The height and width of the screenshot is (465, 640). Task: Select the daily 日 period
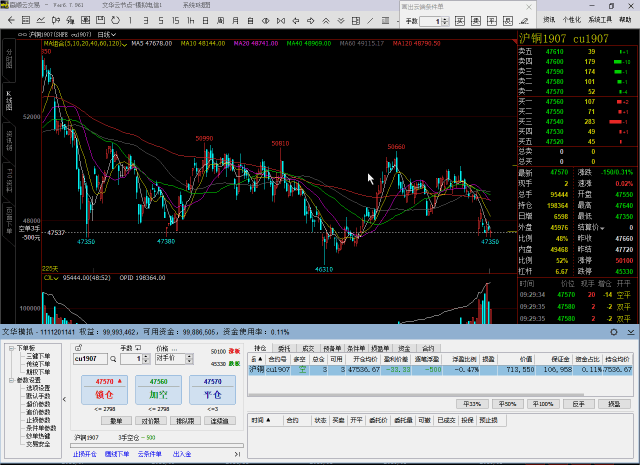tap(205, 20)
